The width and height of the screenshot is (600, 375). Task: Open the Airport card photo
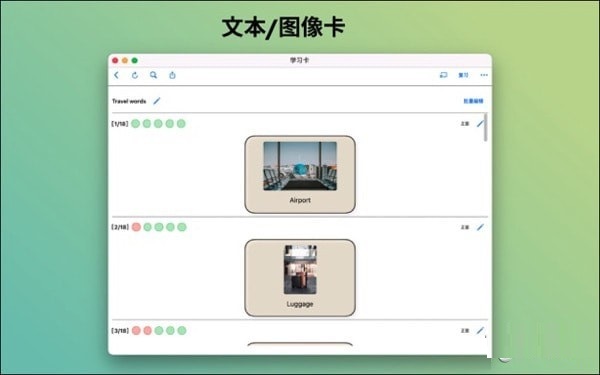pyautogui.click(x=300, y=166)
